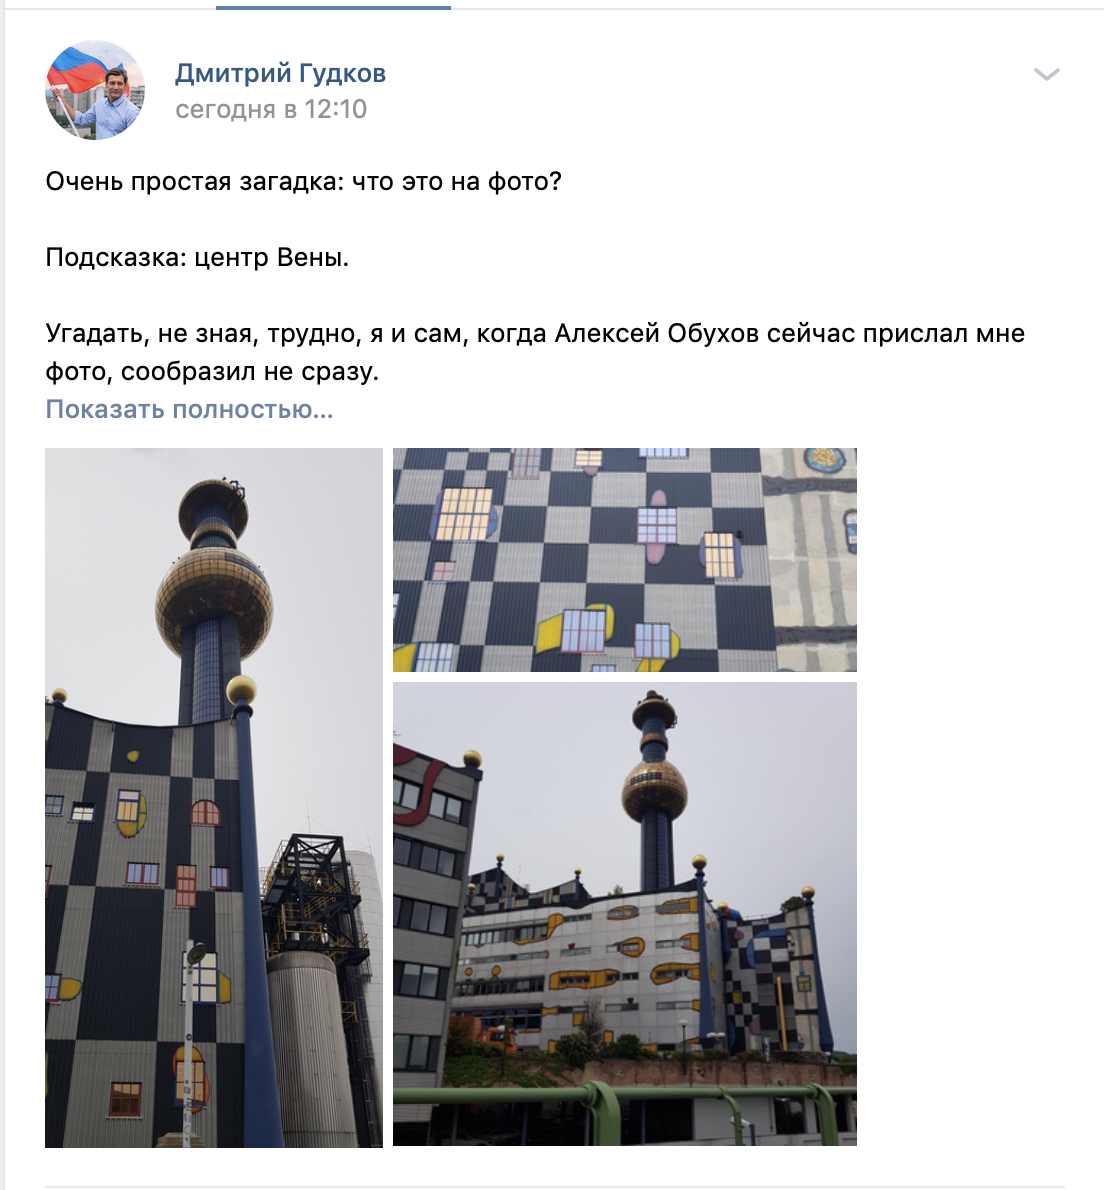The width and height of the screenshot is (1104, 1190).
Task: Expand post via "Показать полностью…"
Action: point(189,409)
